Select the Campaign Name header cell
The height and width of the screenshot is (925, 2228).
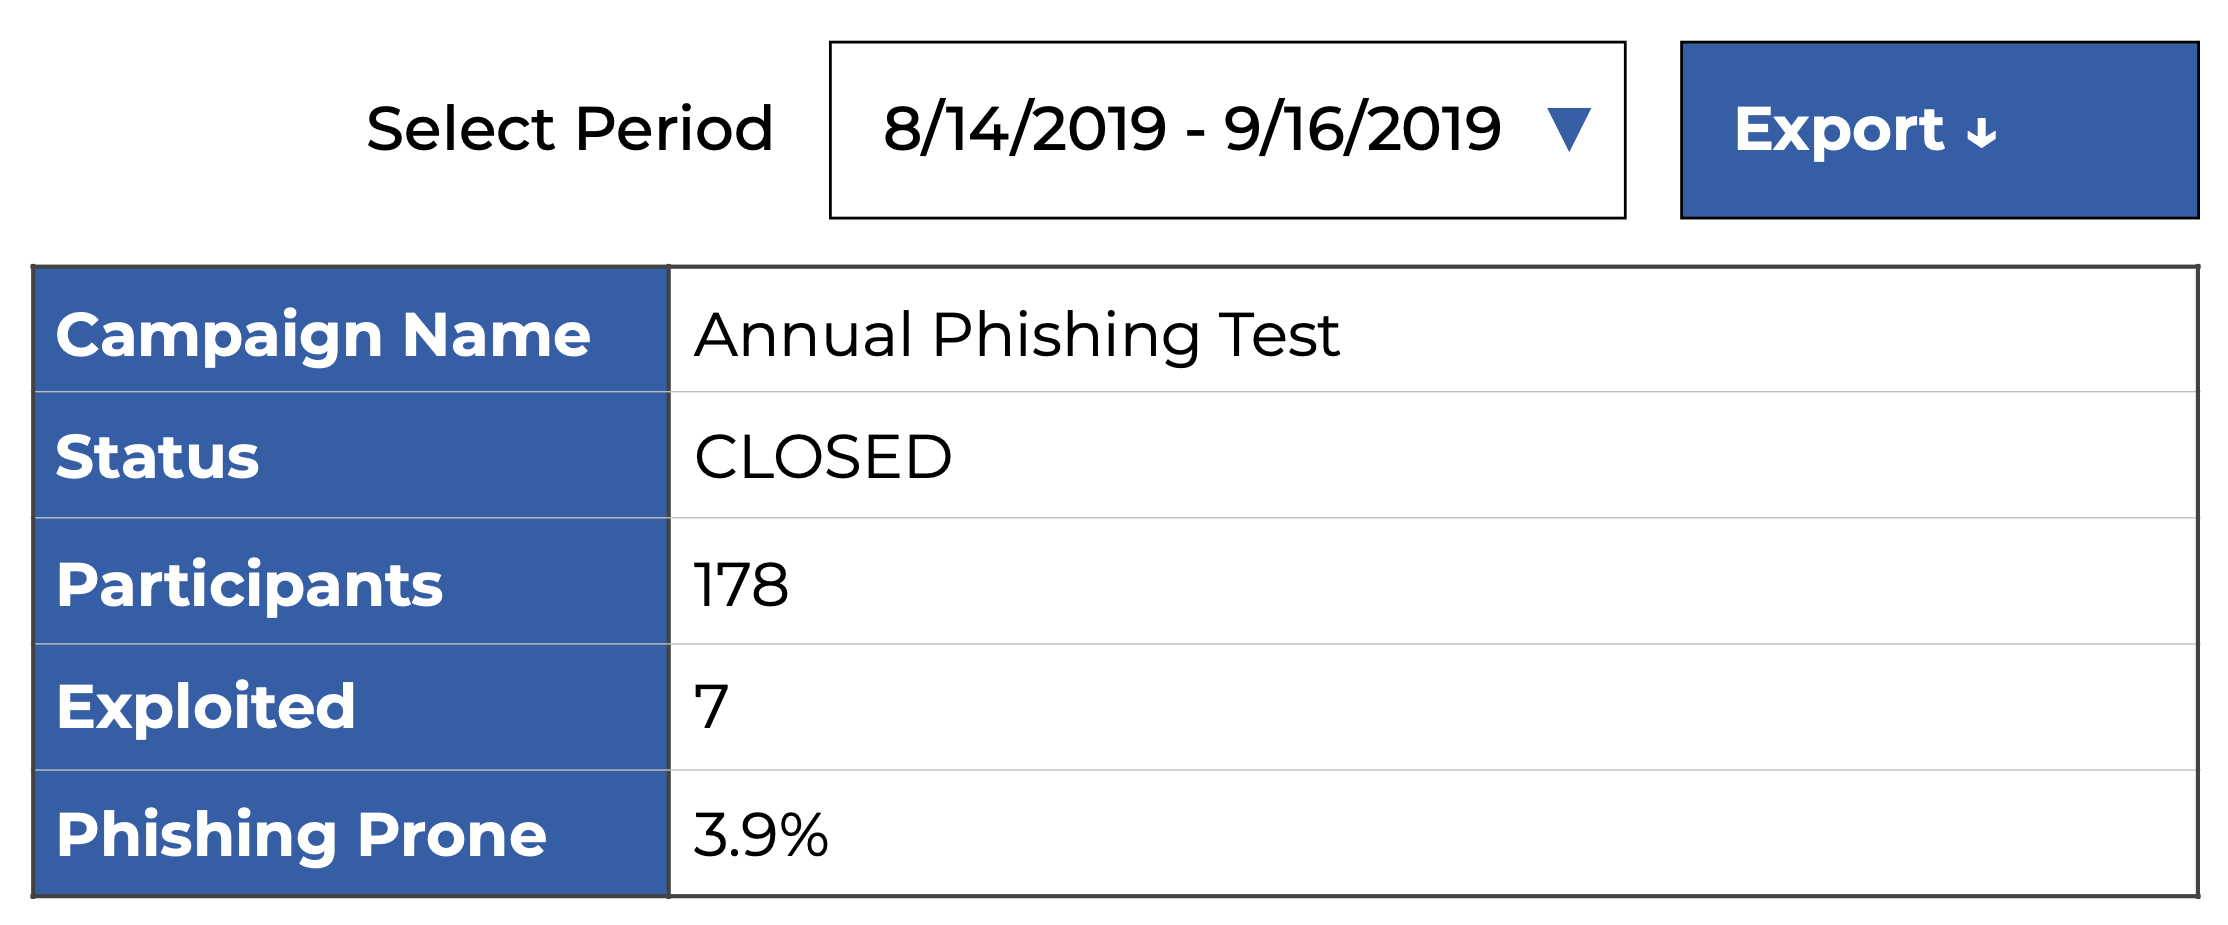pyautogui.click(x=352, y=333)
